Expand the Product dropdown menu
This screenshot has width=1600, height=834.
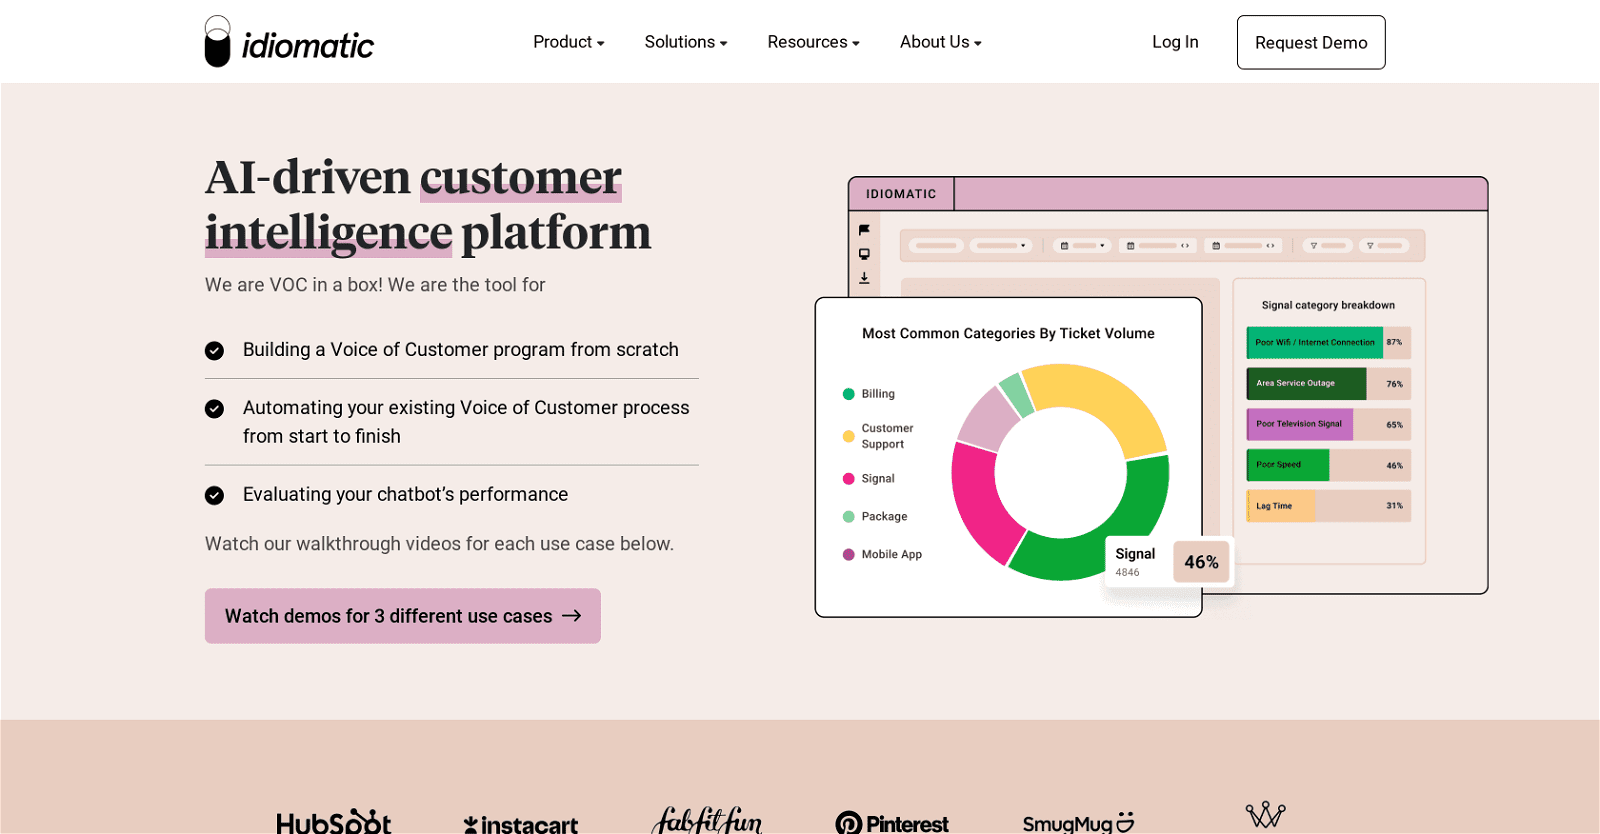tap(568, 42)
